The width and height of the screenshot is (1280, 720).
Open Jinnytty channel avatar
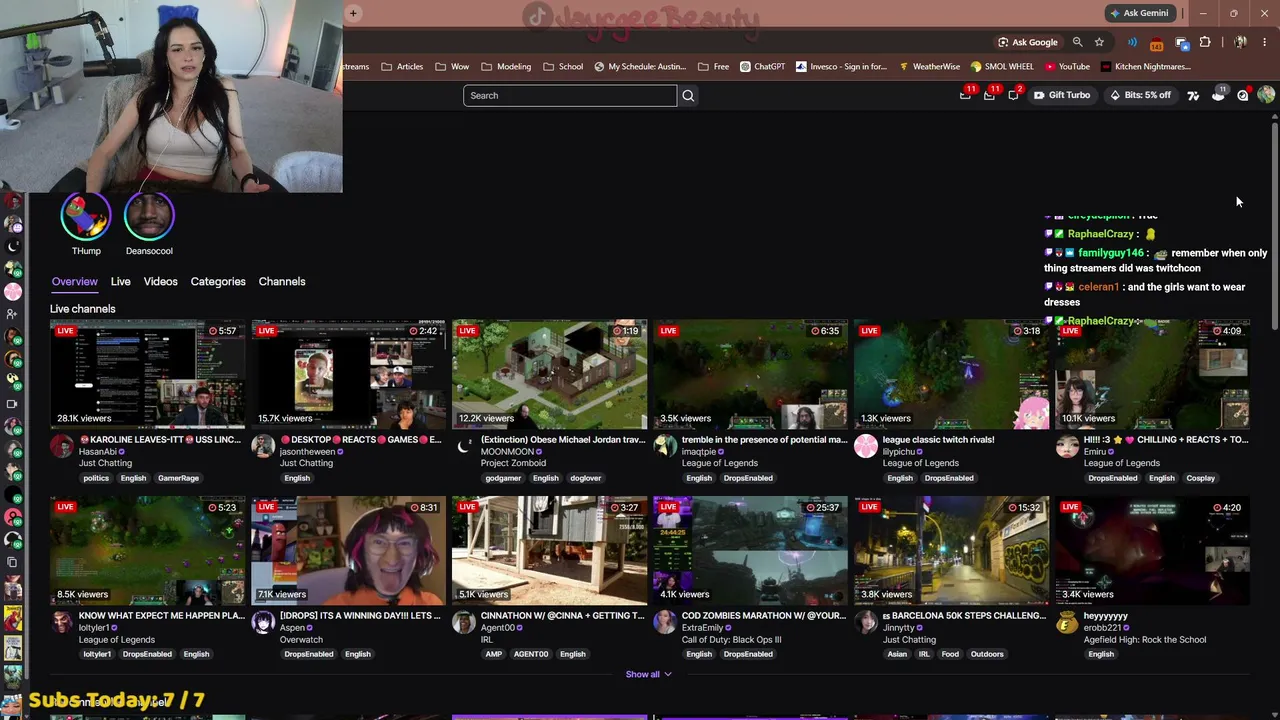866,622
